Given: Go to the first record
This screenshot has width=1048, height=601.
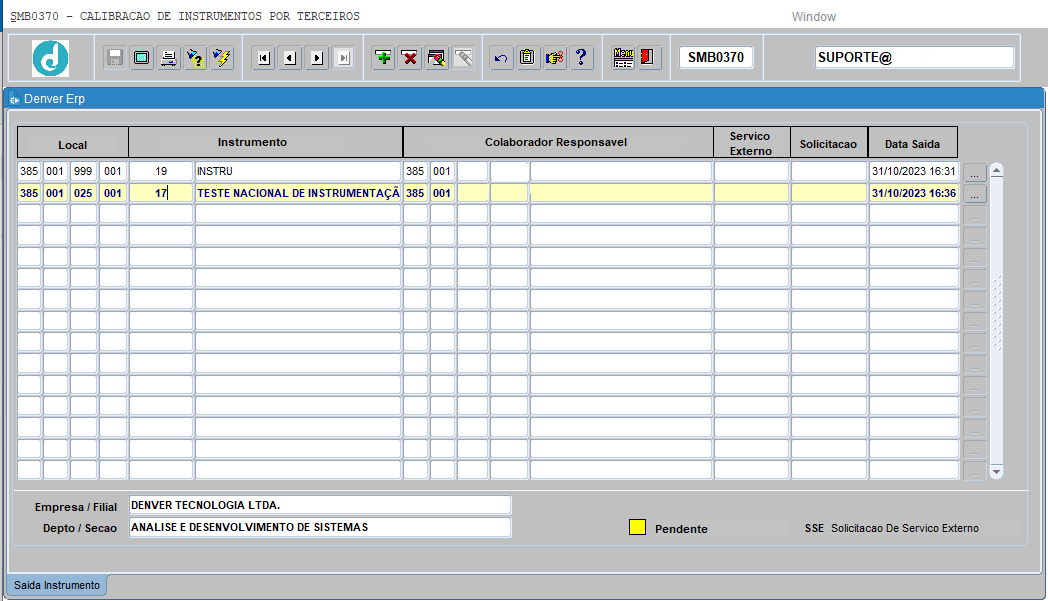Looking at the screenshot, I should coord(264,58).
